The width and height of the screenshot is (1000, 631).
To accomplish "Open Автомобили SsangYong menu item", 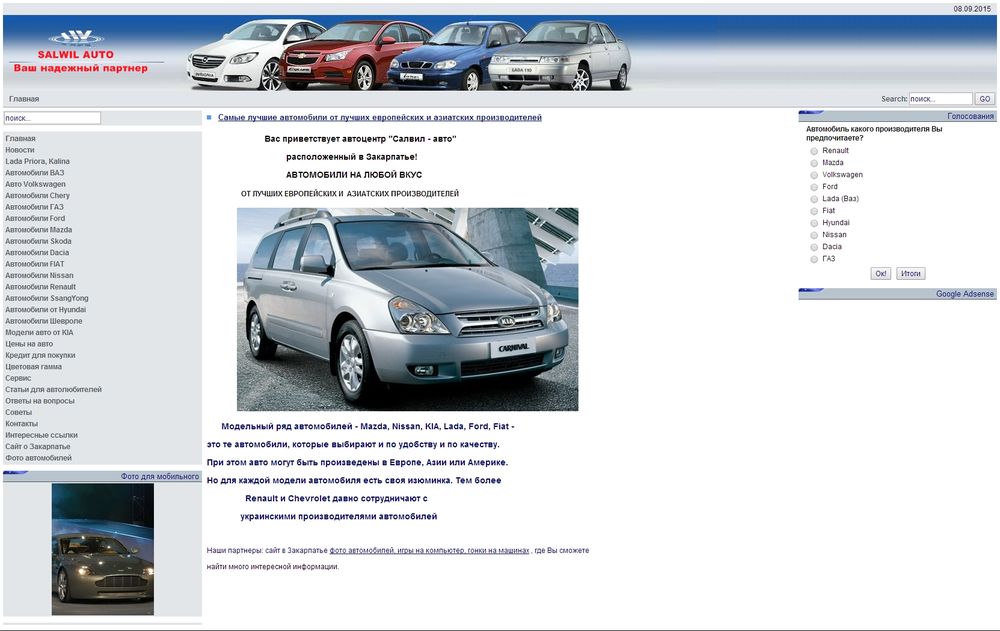I will tap(47, 299).
